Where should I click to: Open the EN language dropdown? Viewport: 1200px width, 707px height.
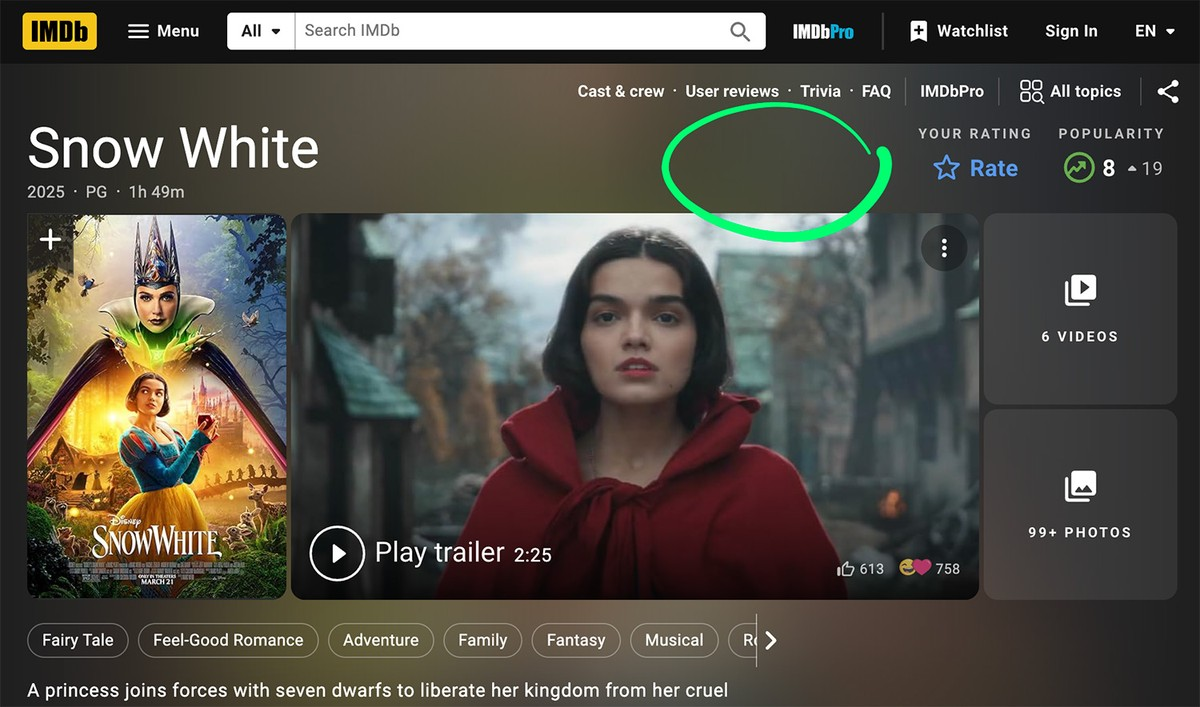coord(1154,31)
